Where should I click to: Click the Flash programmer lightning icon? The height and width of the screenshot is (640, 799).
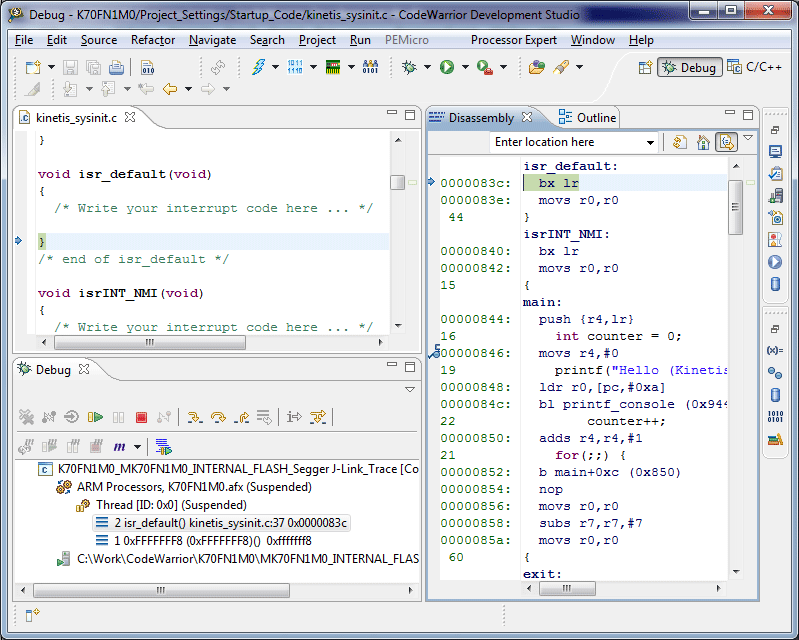point(258,67)
